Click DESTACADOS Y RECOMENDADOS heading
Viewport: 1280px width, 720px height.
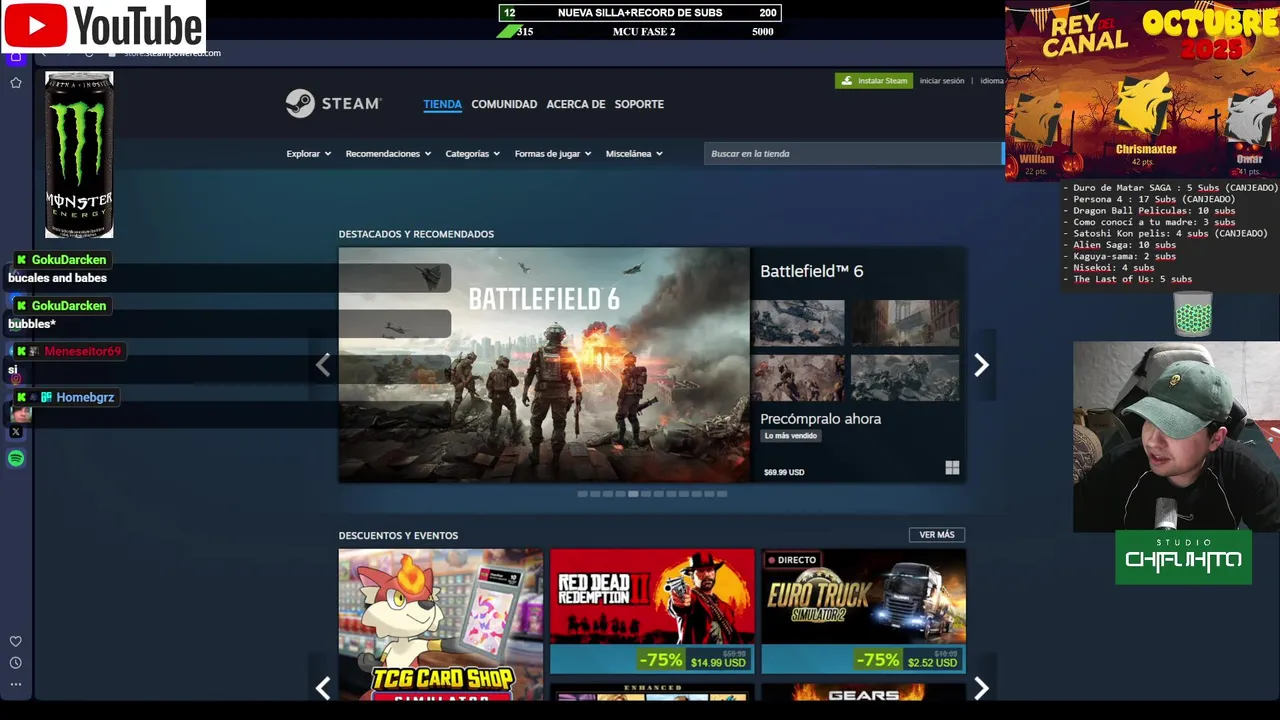click(416, 234)
